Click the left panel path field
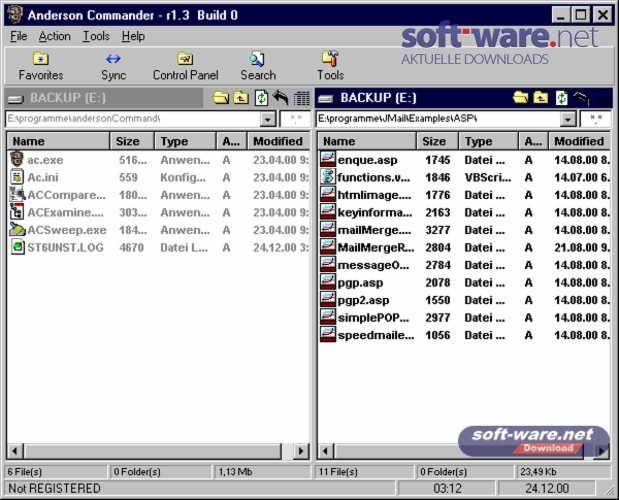The width and height of the screenshot is (619, 500). click(x=133, y=119)
